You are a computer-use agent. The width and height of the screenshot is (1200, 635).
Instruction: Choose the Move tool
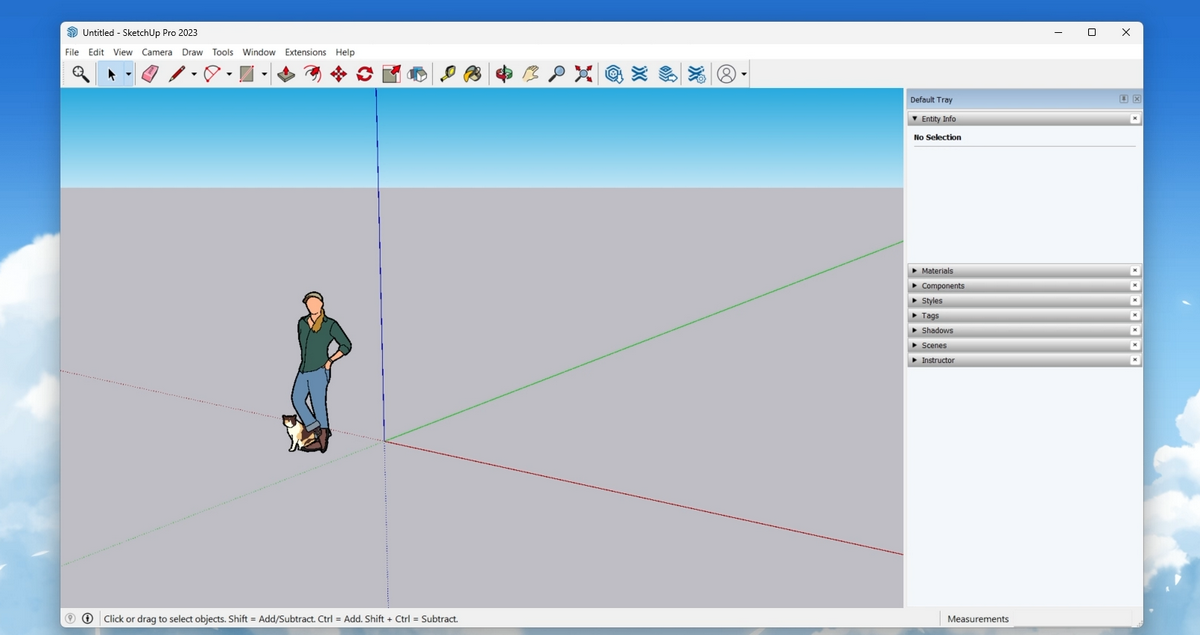pyautogui.click(x=337, y=73)
